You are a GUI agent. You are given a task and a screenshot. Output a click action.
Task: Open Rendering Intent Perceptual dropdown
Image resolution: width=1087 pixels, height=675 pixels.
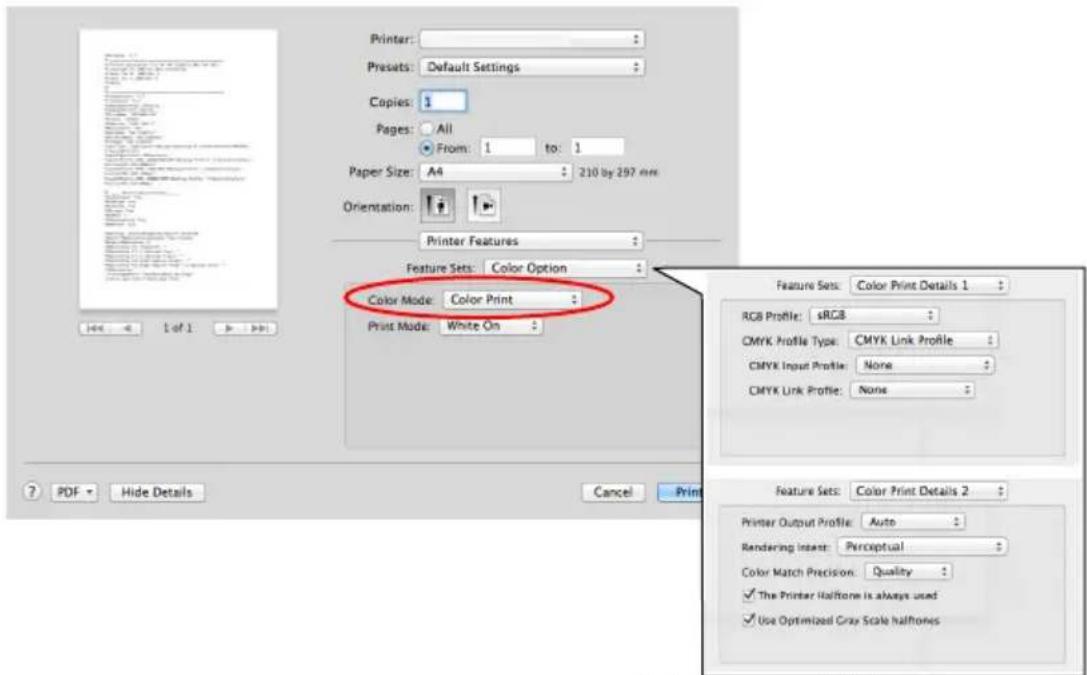[x=921, y=546]
